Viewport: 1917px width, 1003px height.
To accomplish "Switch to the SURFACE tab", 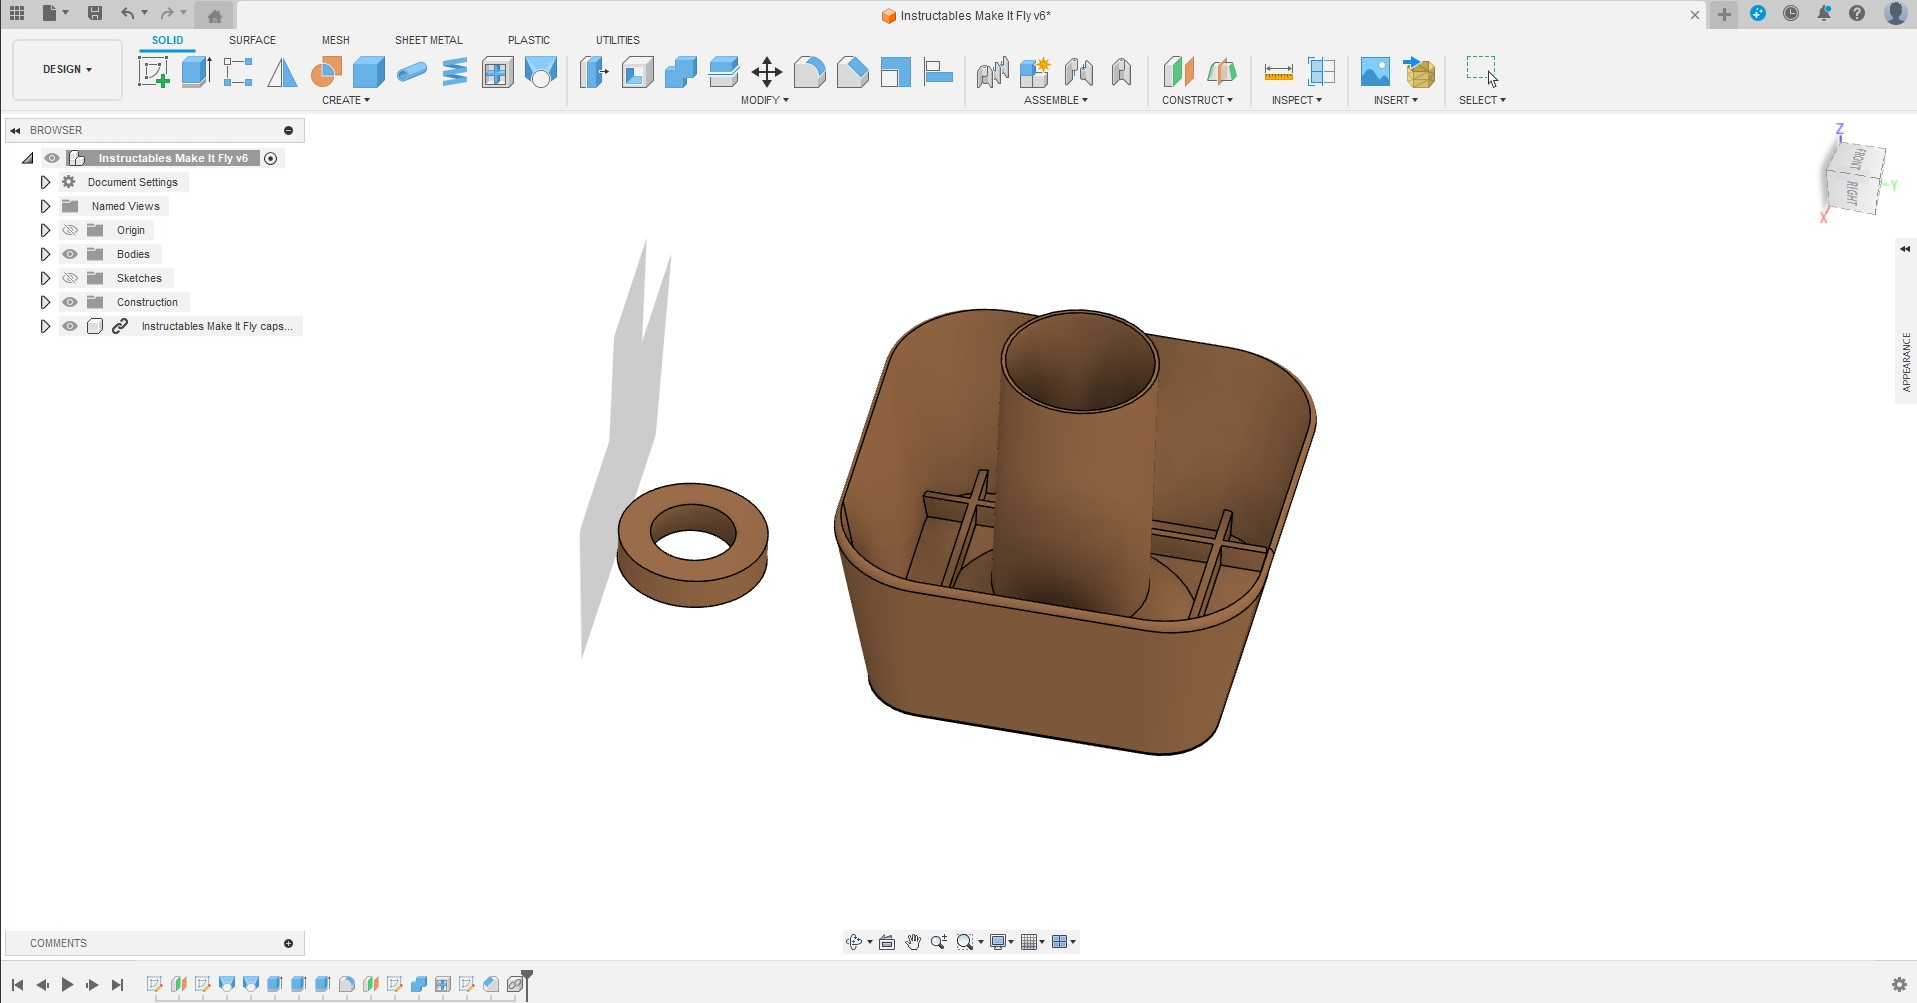I will click(252, 40).
